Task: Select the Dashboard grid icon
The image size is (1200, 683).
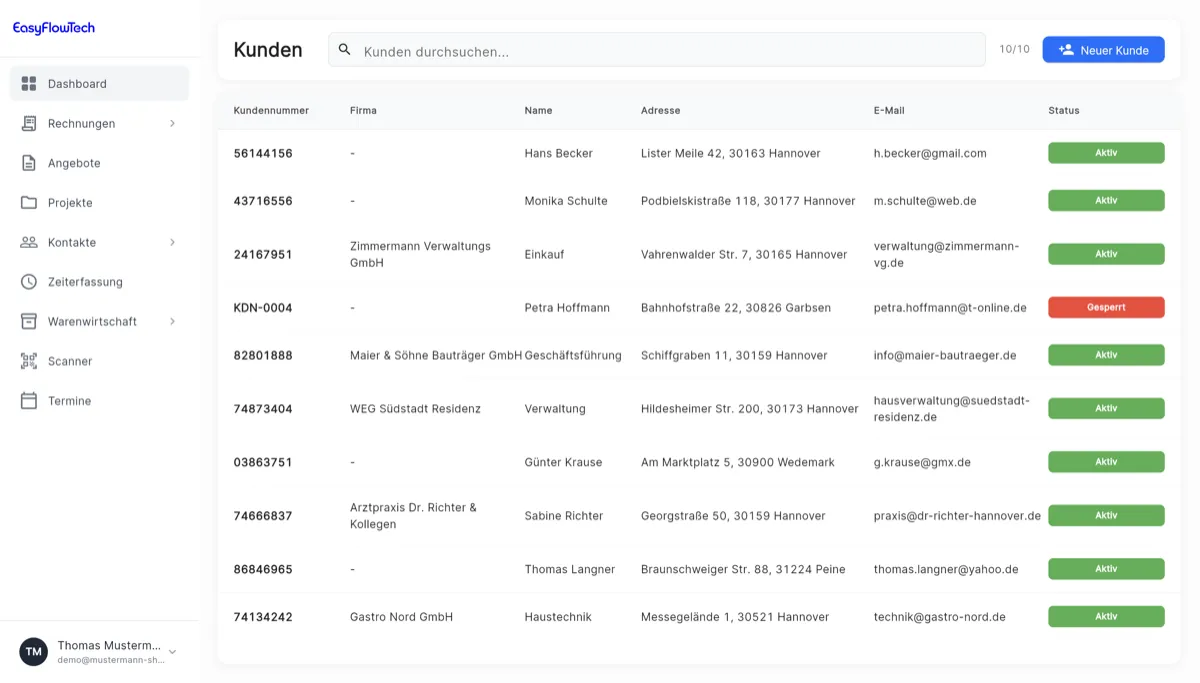Action: point(30,83)
